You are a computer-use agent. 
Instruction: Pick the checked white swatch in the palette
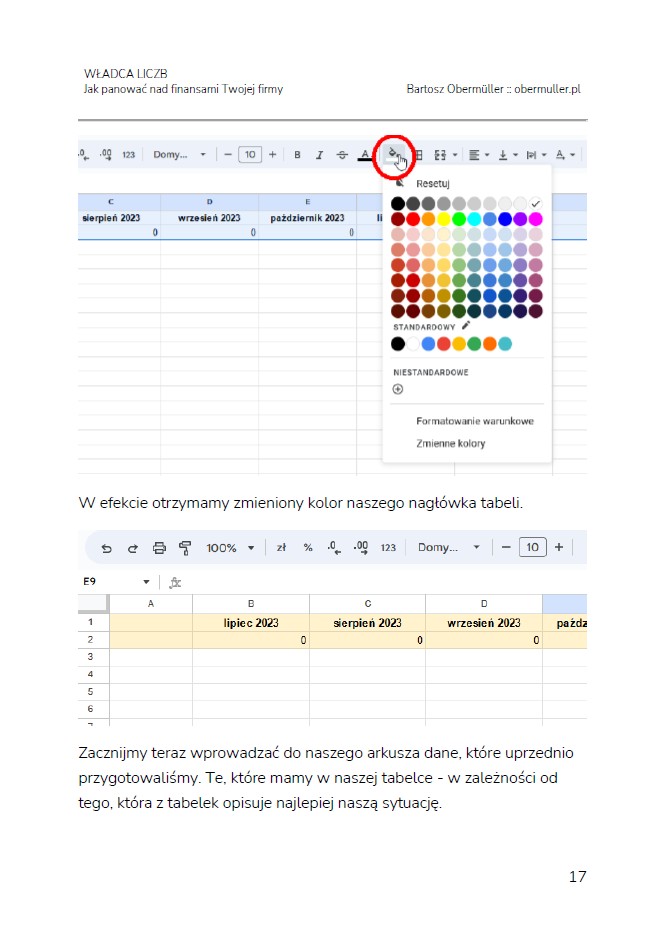point(535,203)
